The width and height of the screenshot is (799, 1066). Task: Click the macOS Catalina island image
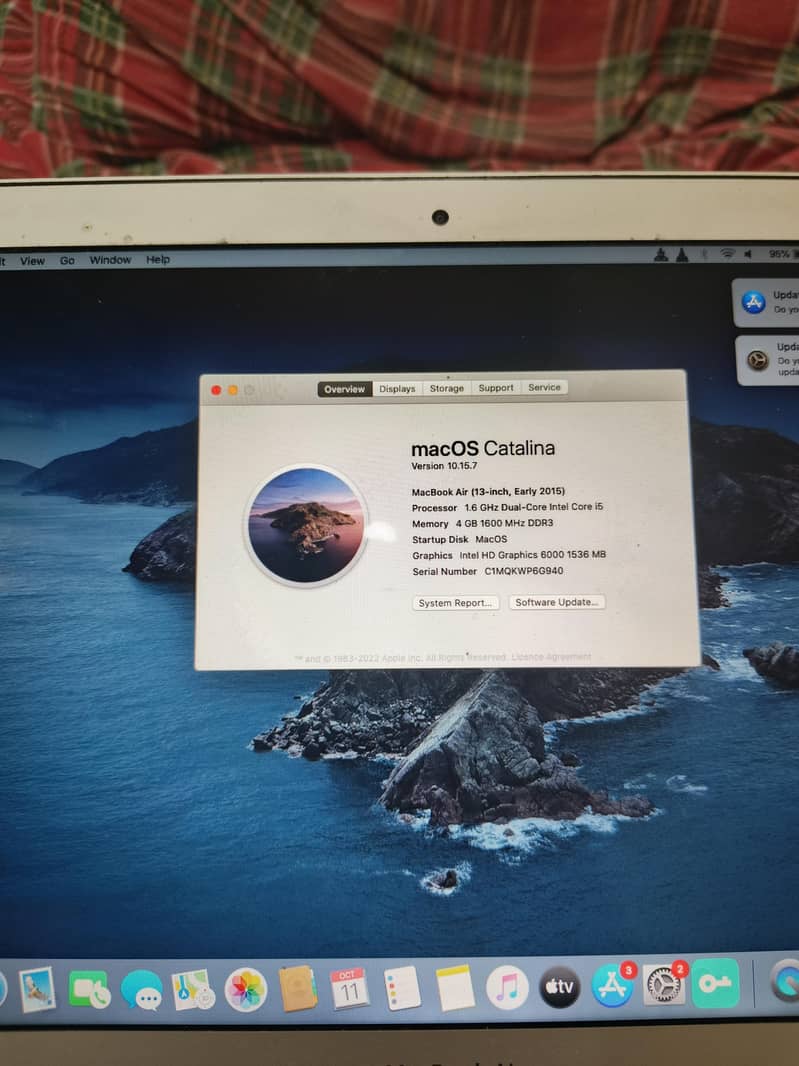tap(305, 526)
